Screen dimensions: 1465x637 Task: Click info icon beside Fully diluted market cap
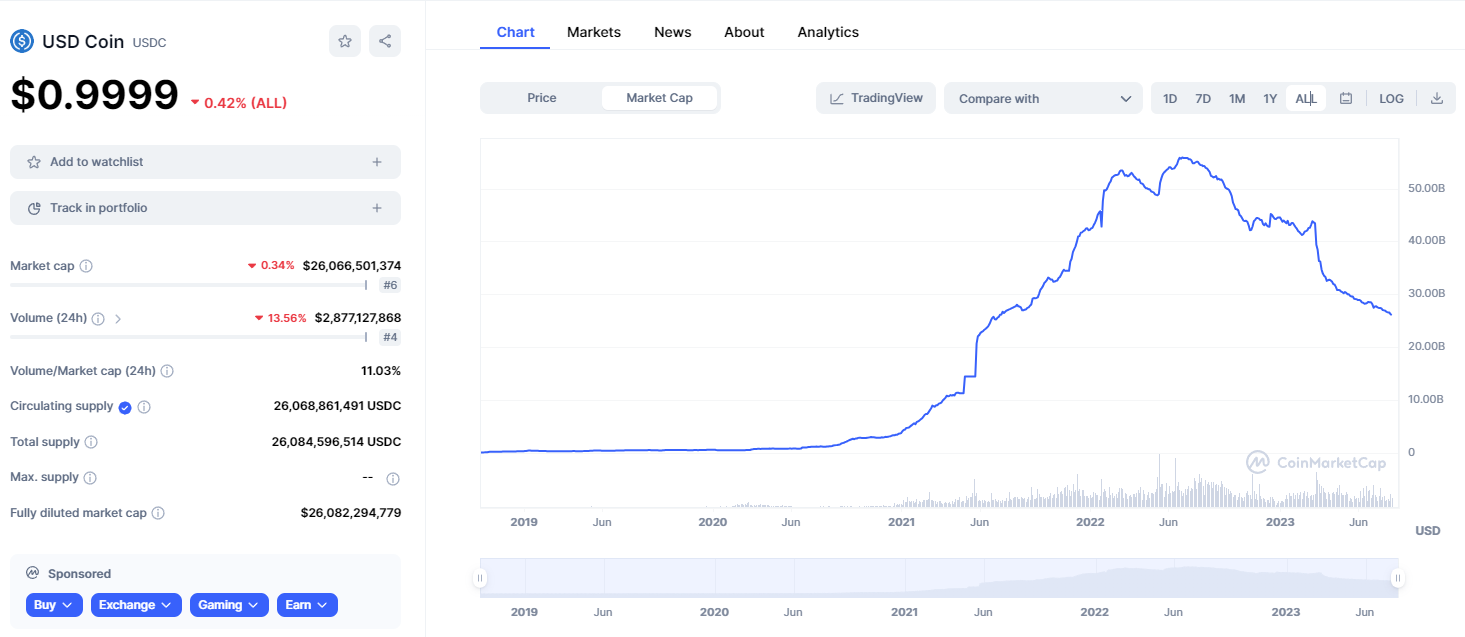pos(158,513)
